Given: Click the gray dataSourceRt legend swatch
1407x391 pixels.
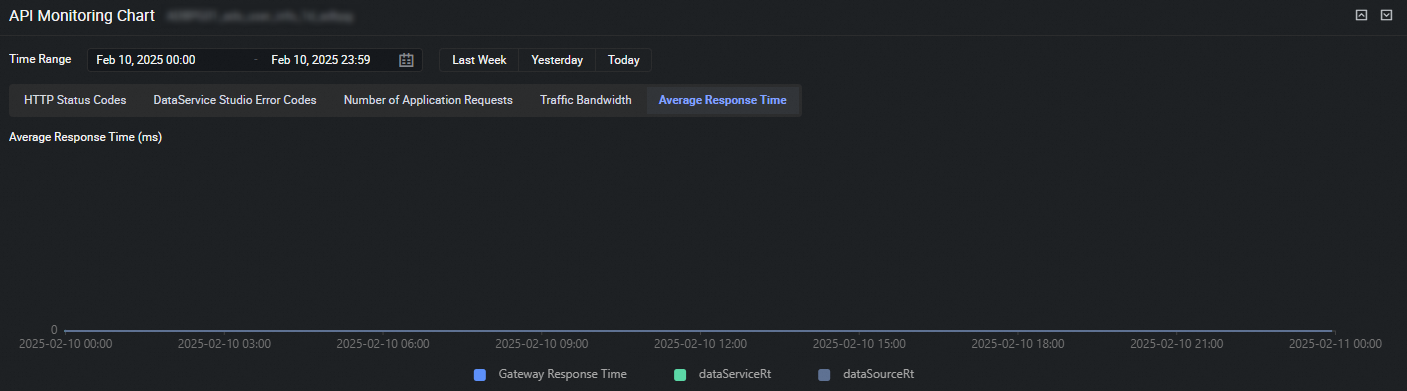Looking at the screenshot, I should click(x=824, y=374).
